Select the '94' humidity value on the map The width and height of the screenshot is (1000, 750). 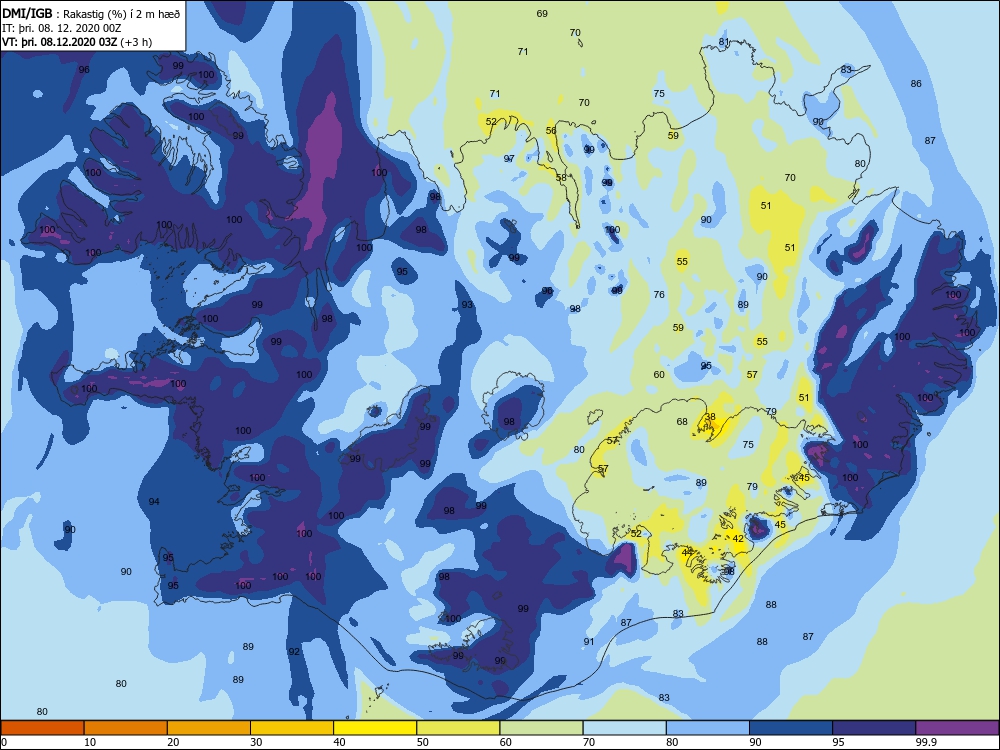(x=154, y=501)
